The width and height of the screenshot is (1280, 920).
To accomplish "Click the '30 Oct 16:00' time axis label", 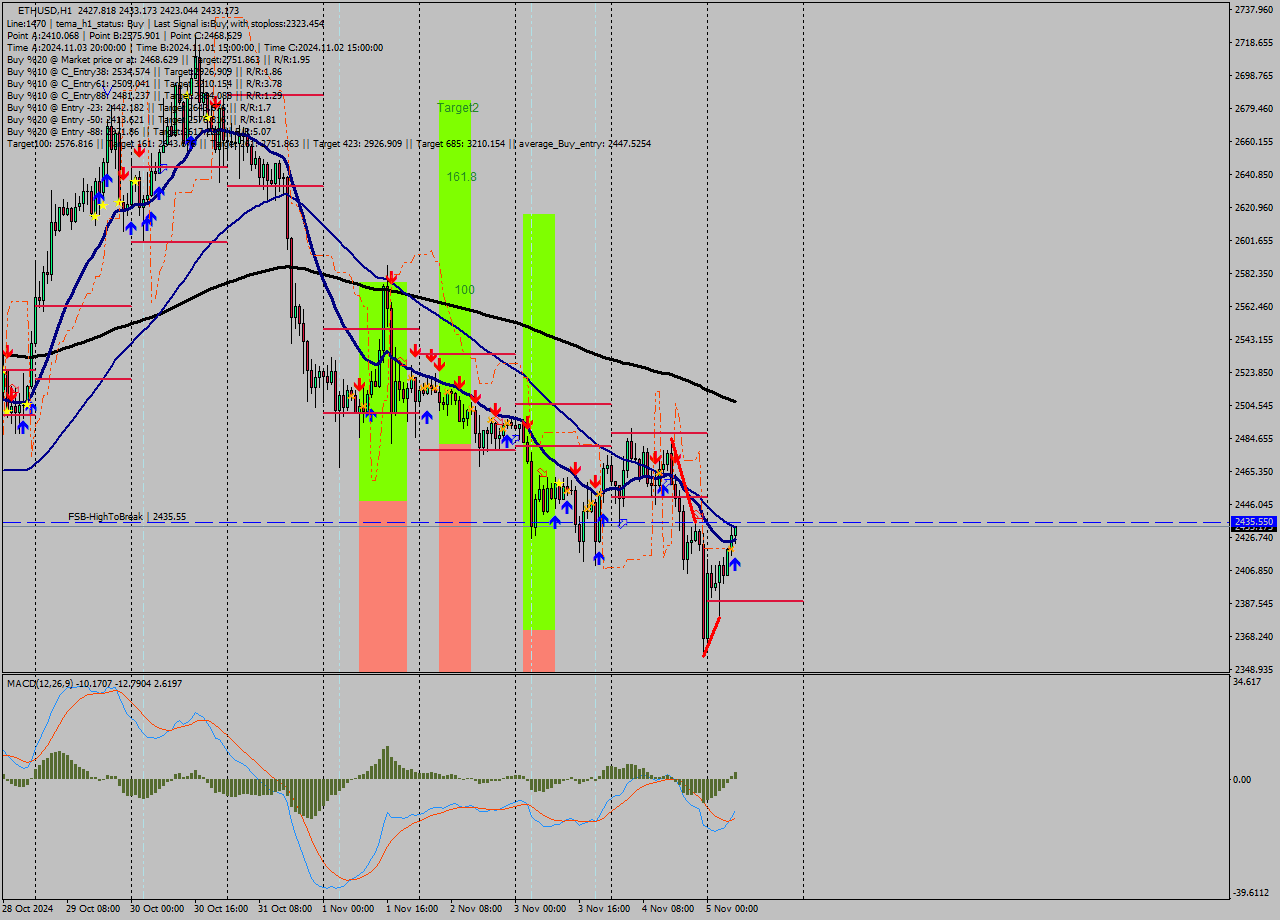I will click(220, 909).
